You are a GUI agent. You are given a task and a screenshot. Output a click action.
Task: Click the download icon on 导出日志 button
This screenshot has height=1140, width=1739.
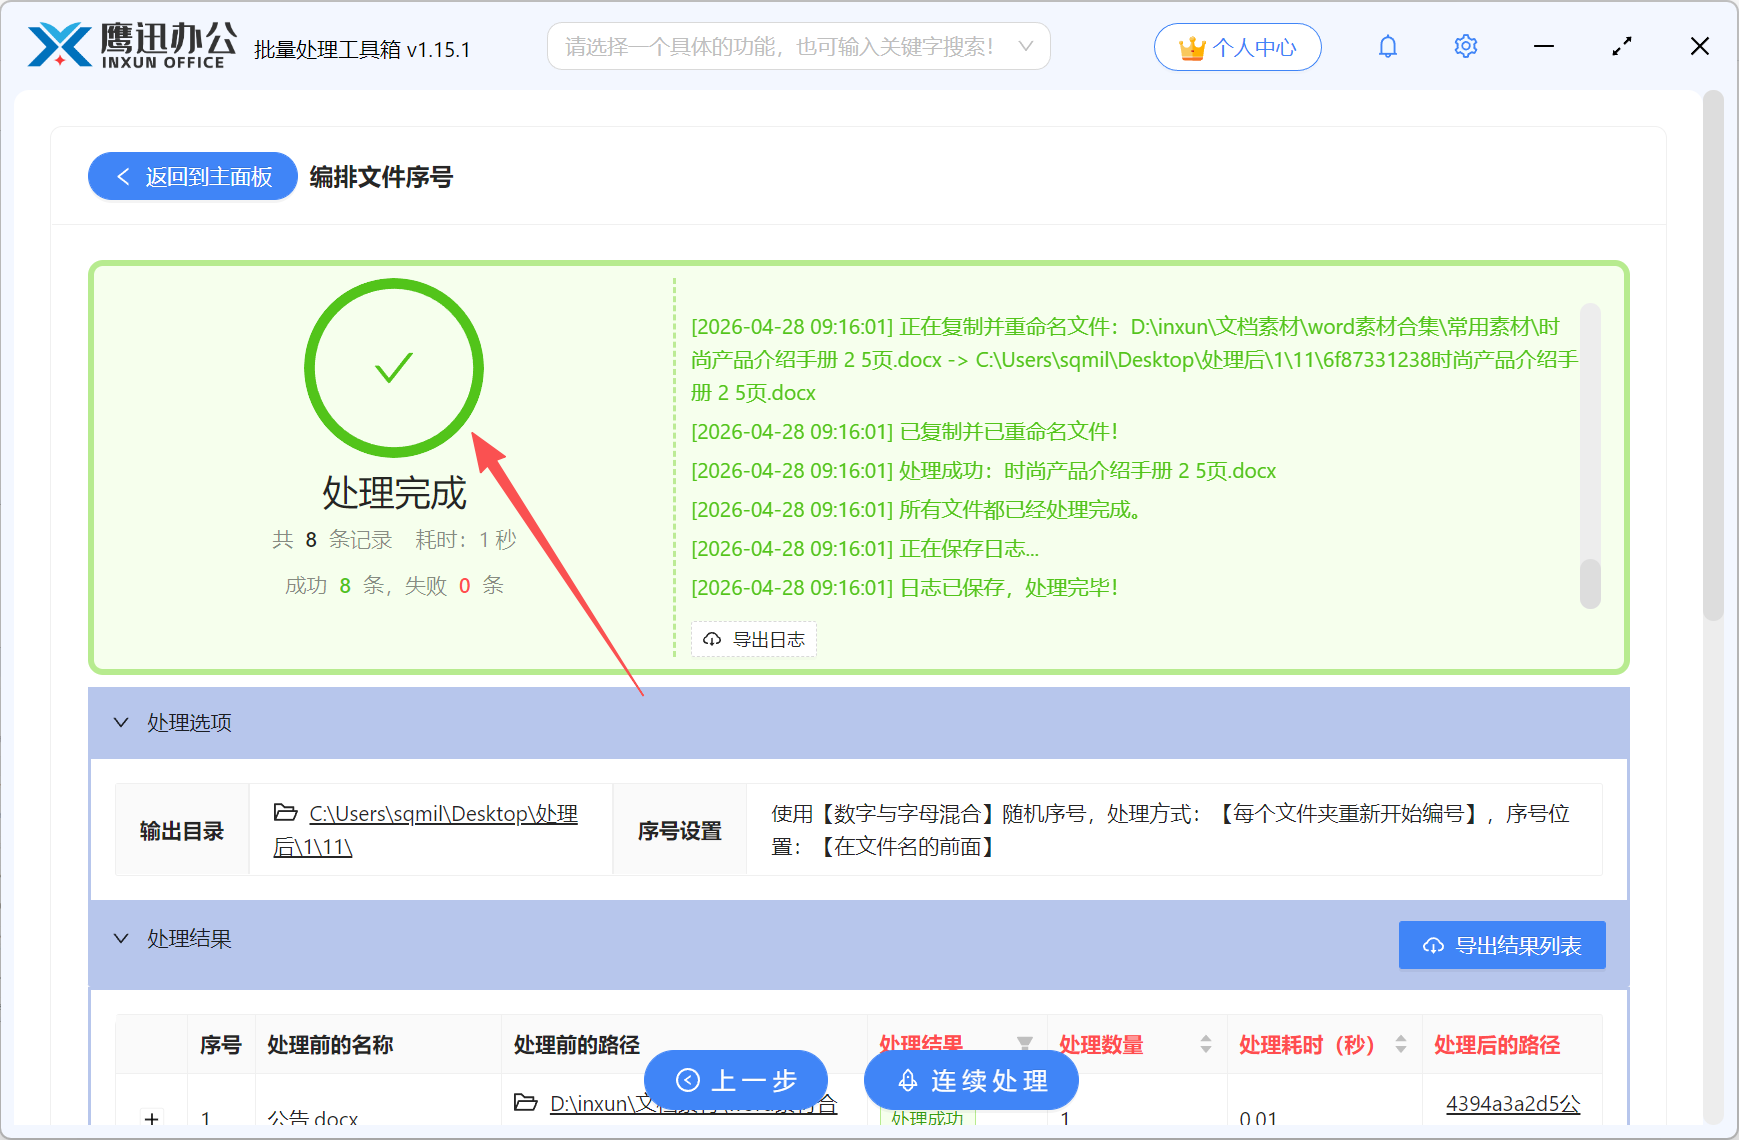pyautogui.click(x=712, y=639)
